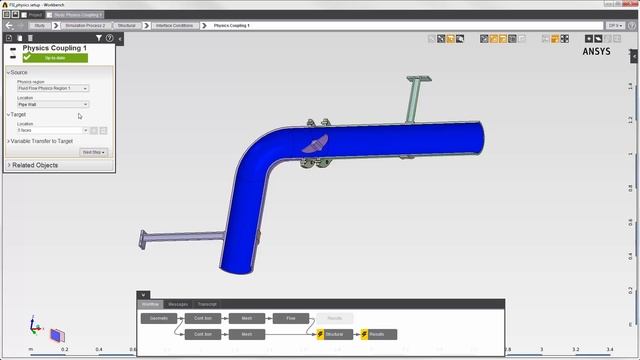Click the dark icon starting second toolbar group
This screenshot has width=640, height=360.
(x=484, y=39)
